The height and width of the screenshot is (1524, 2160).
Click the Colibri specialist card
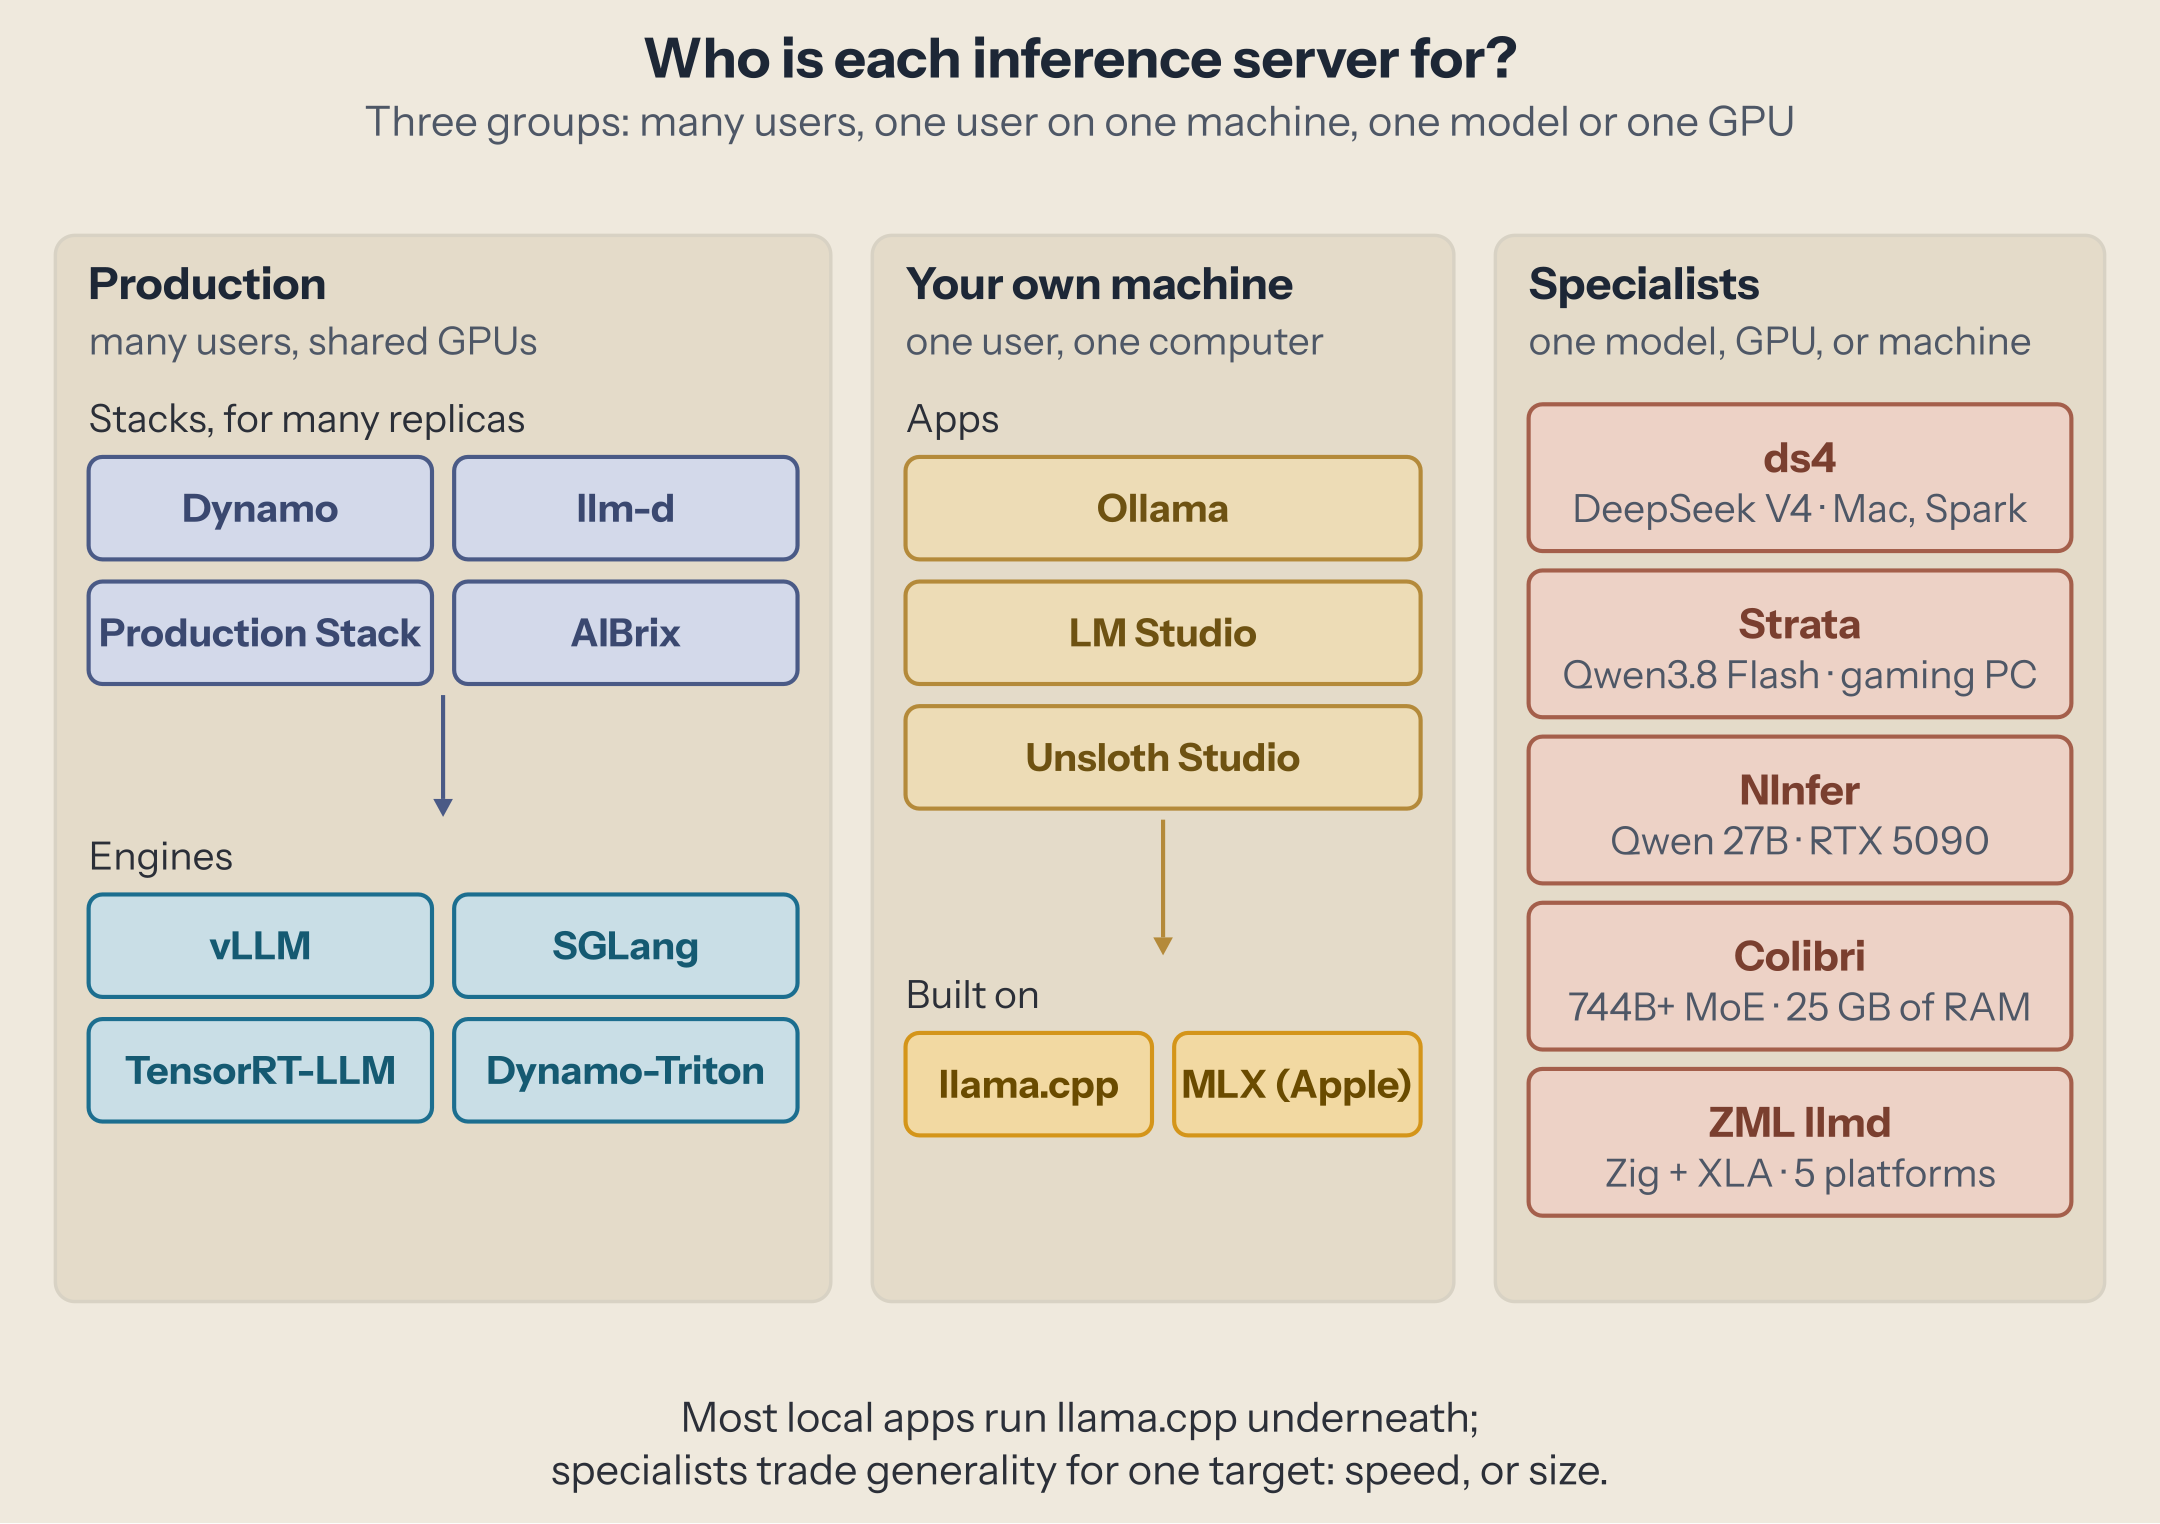(x=1800, y=976)
